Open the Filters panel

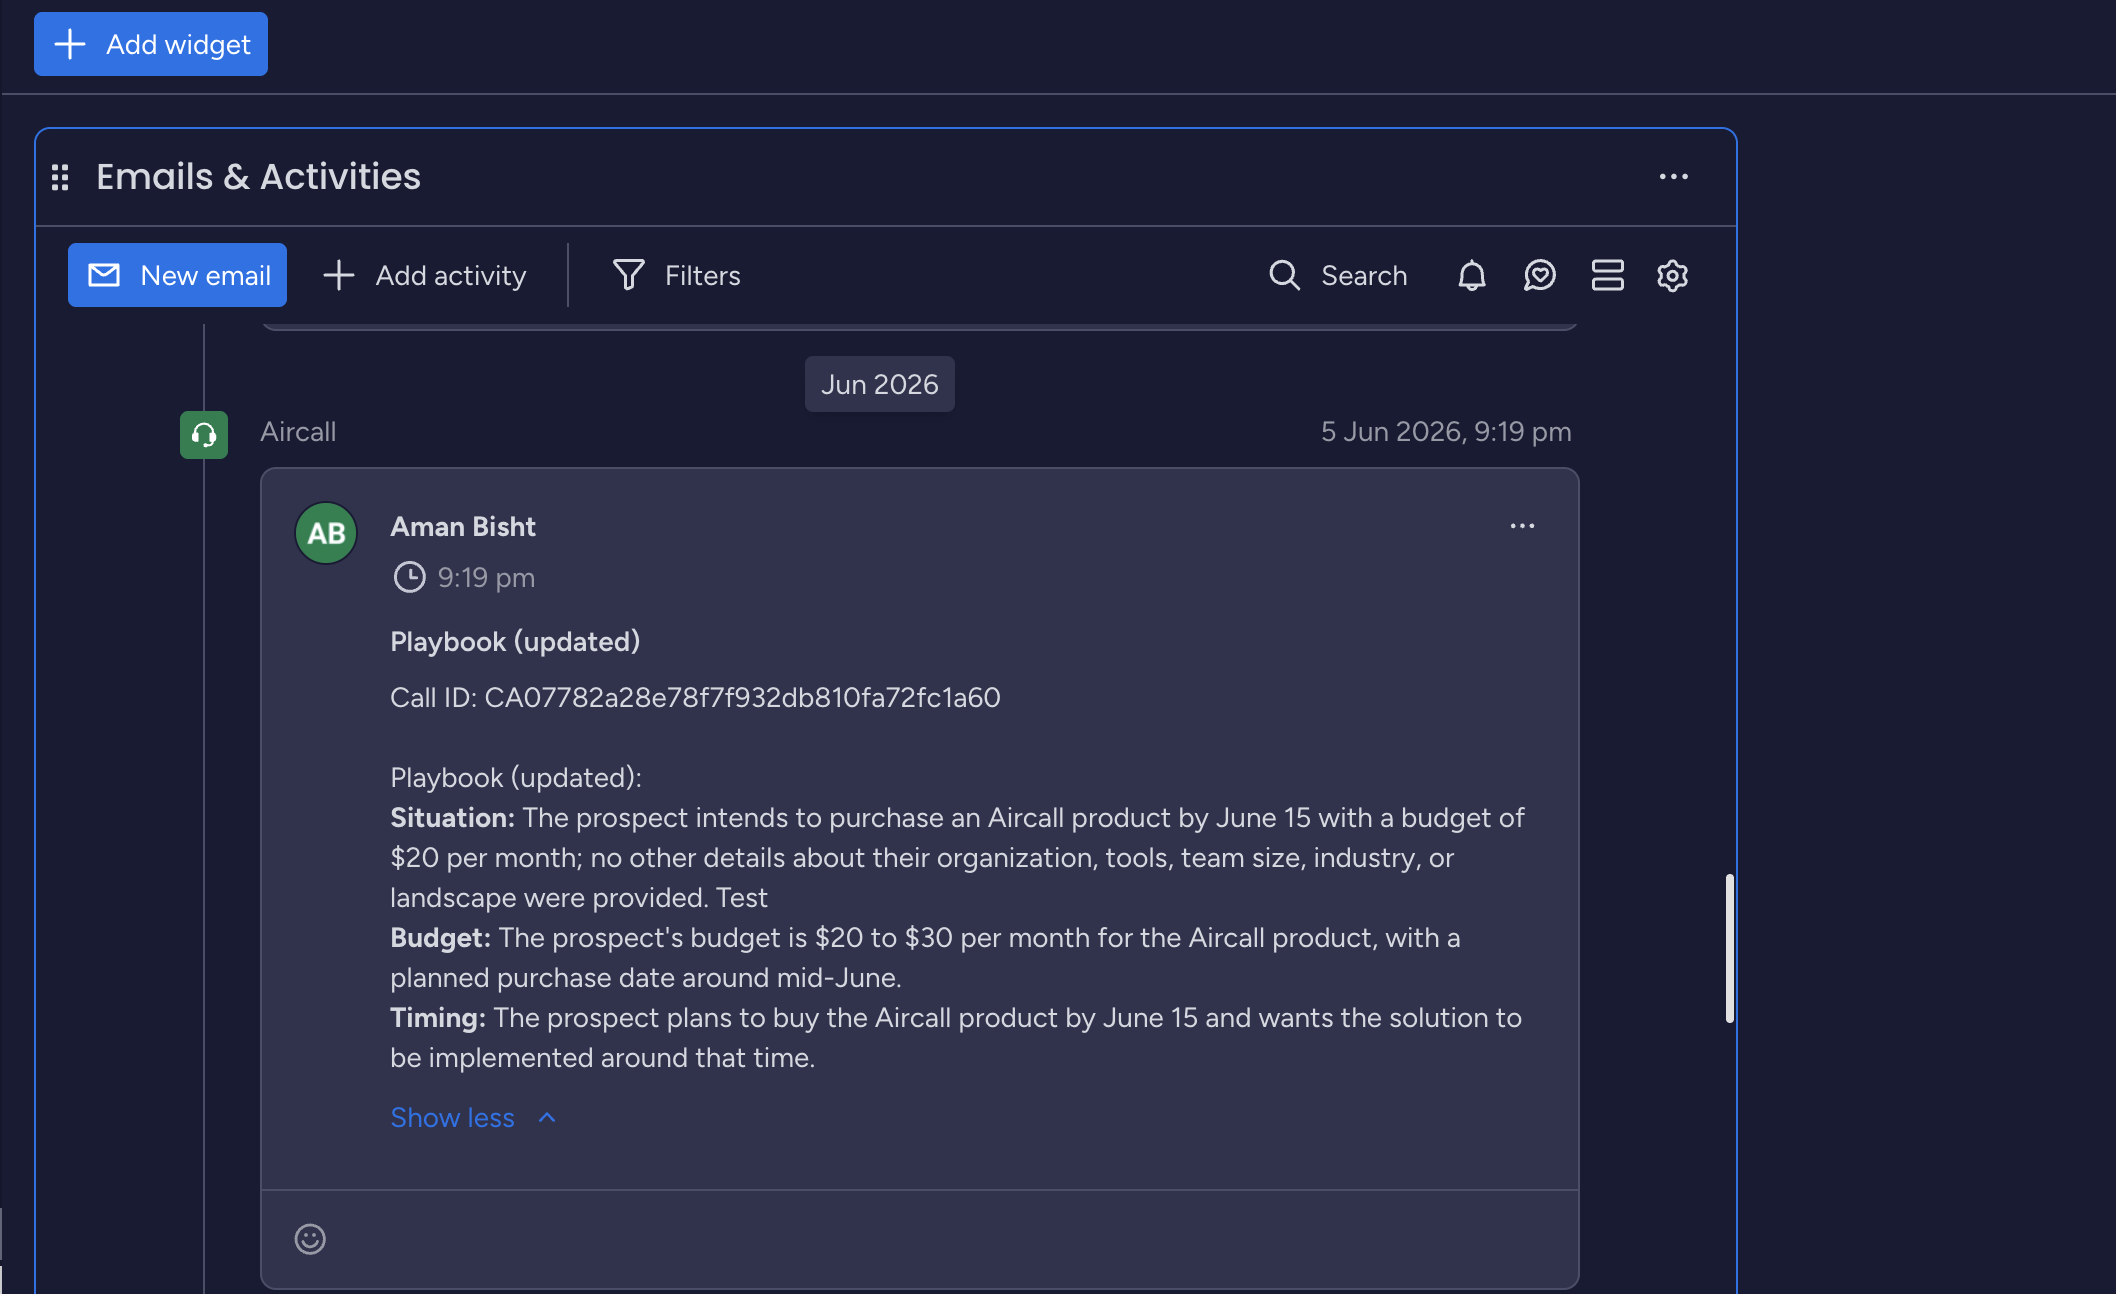(x=677, y=275)
